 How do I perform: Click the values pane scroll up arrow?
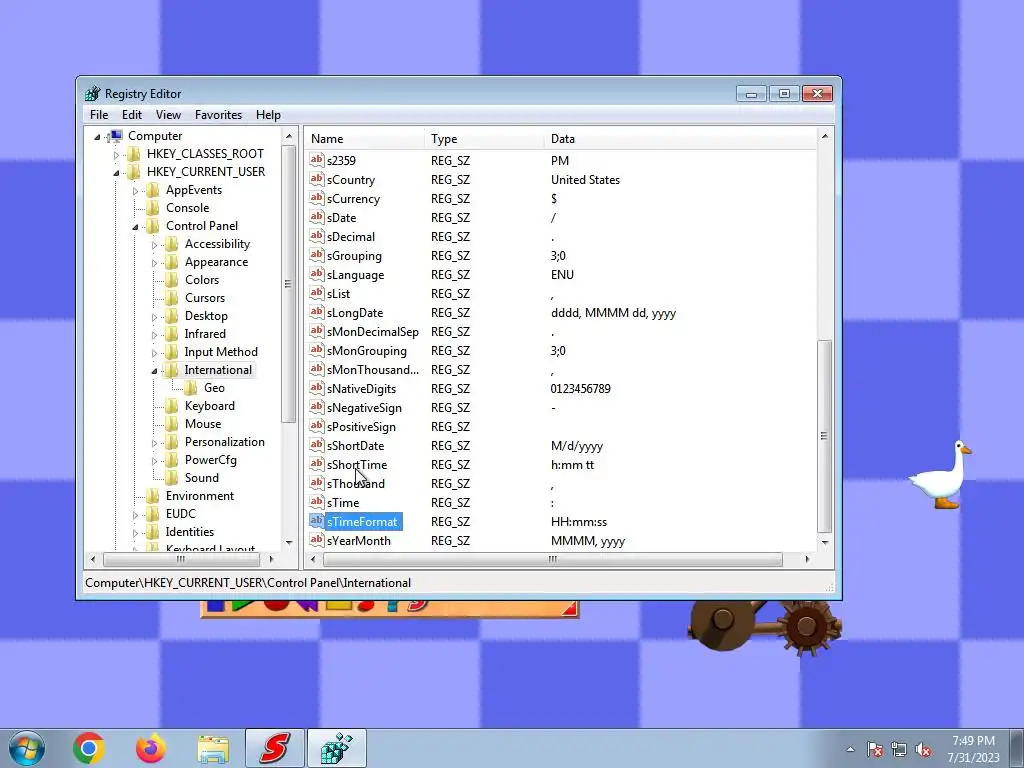click(x=825, y=136)
